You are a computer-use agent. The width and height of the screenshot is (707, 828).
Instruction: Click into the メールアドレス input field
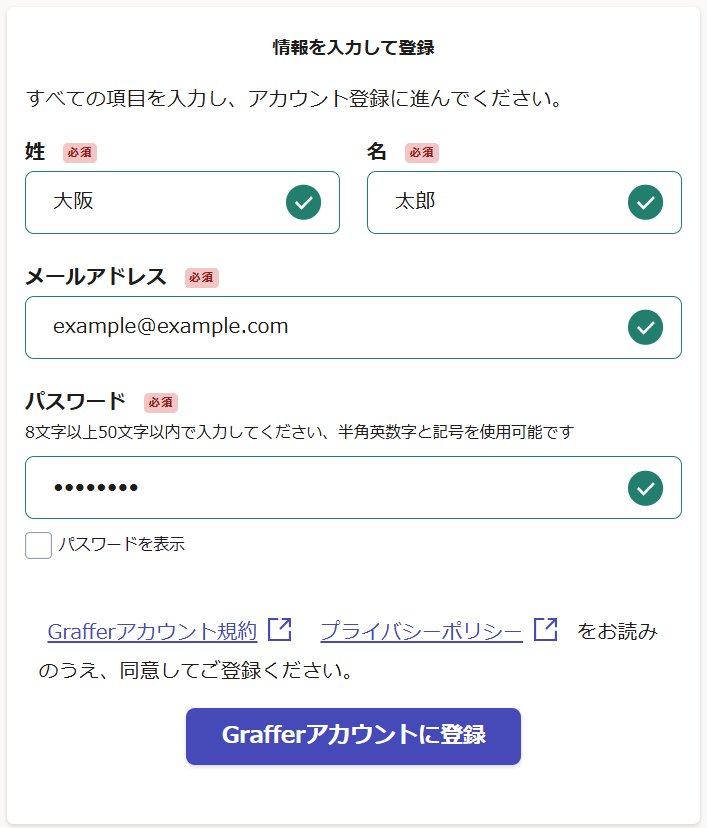click(320, 327)
